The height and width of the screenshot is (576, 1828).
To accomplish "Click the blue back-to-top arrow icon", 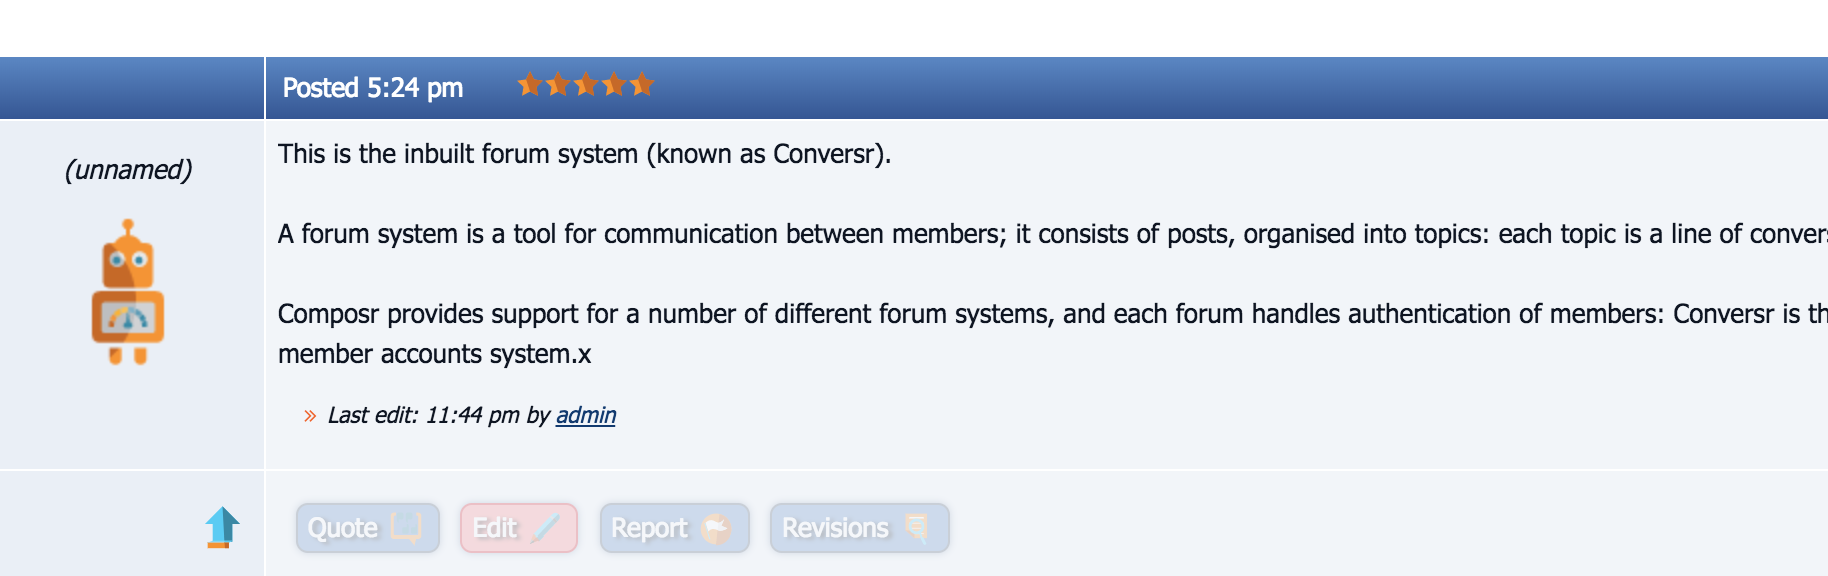I will tap(222, 527).
